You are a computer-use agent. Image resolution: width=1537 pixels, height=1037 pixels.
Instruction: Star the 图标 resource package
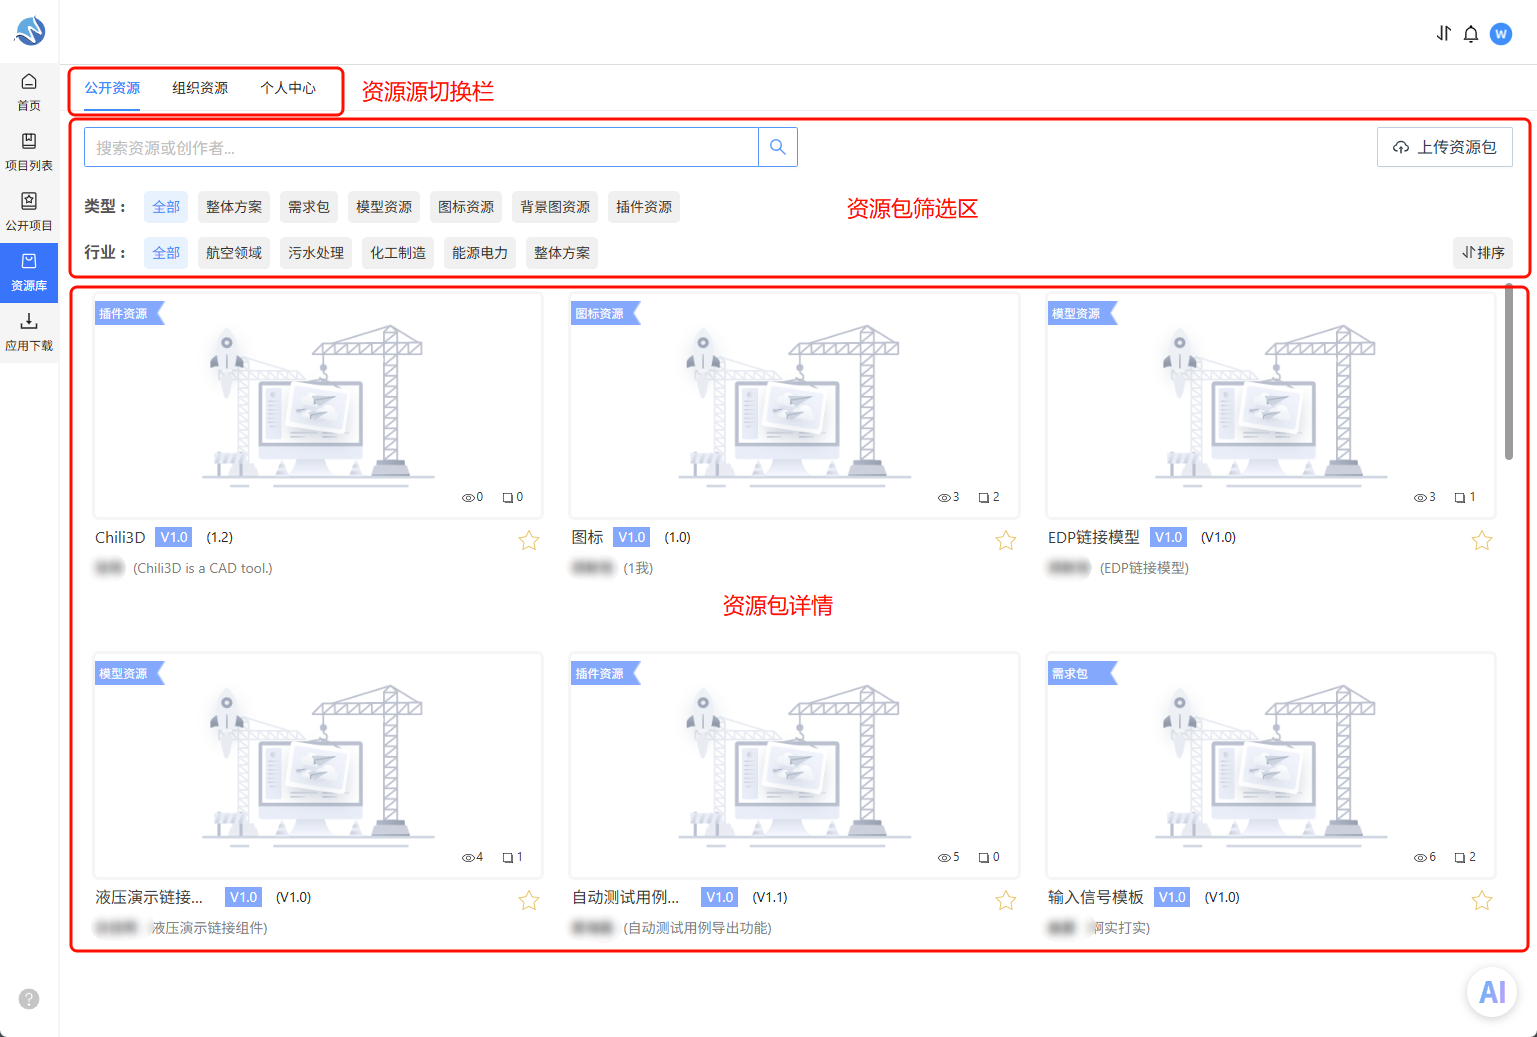(x=1006, y=541)
